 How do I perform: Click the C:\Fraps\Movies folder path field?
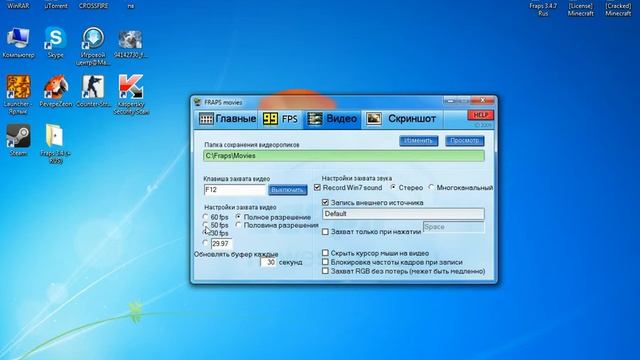click(x=344, y=156)
